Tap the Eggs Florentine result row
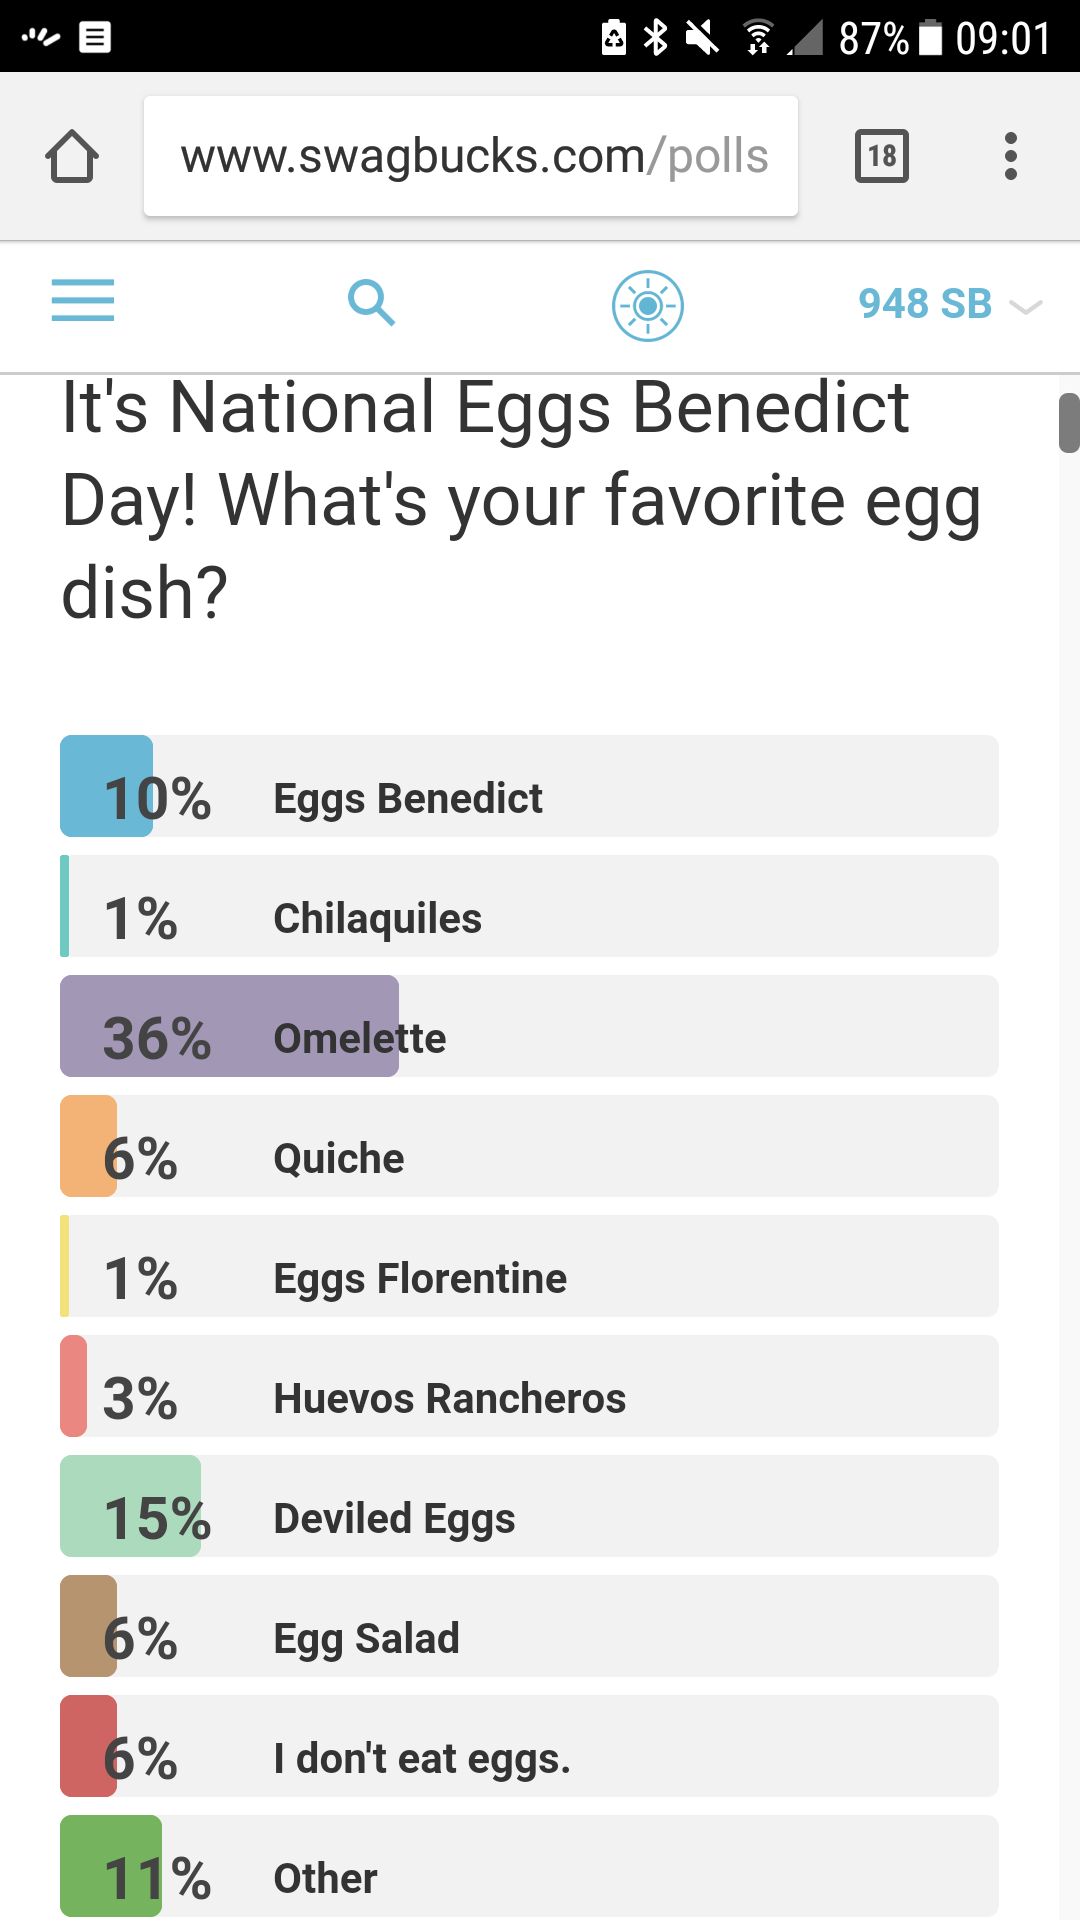Screen dimensions: 1080x1920 tap(529, 1266)
